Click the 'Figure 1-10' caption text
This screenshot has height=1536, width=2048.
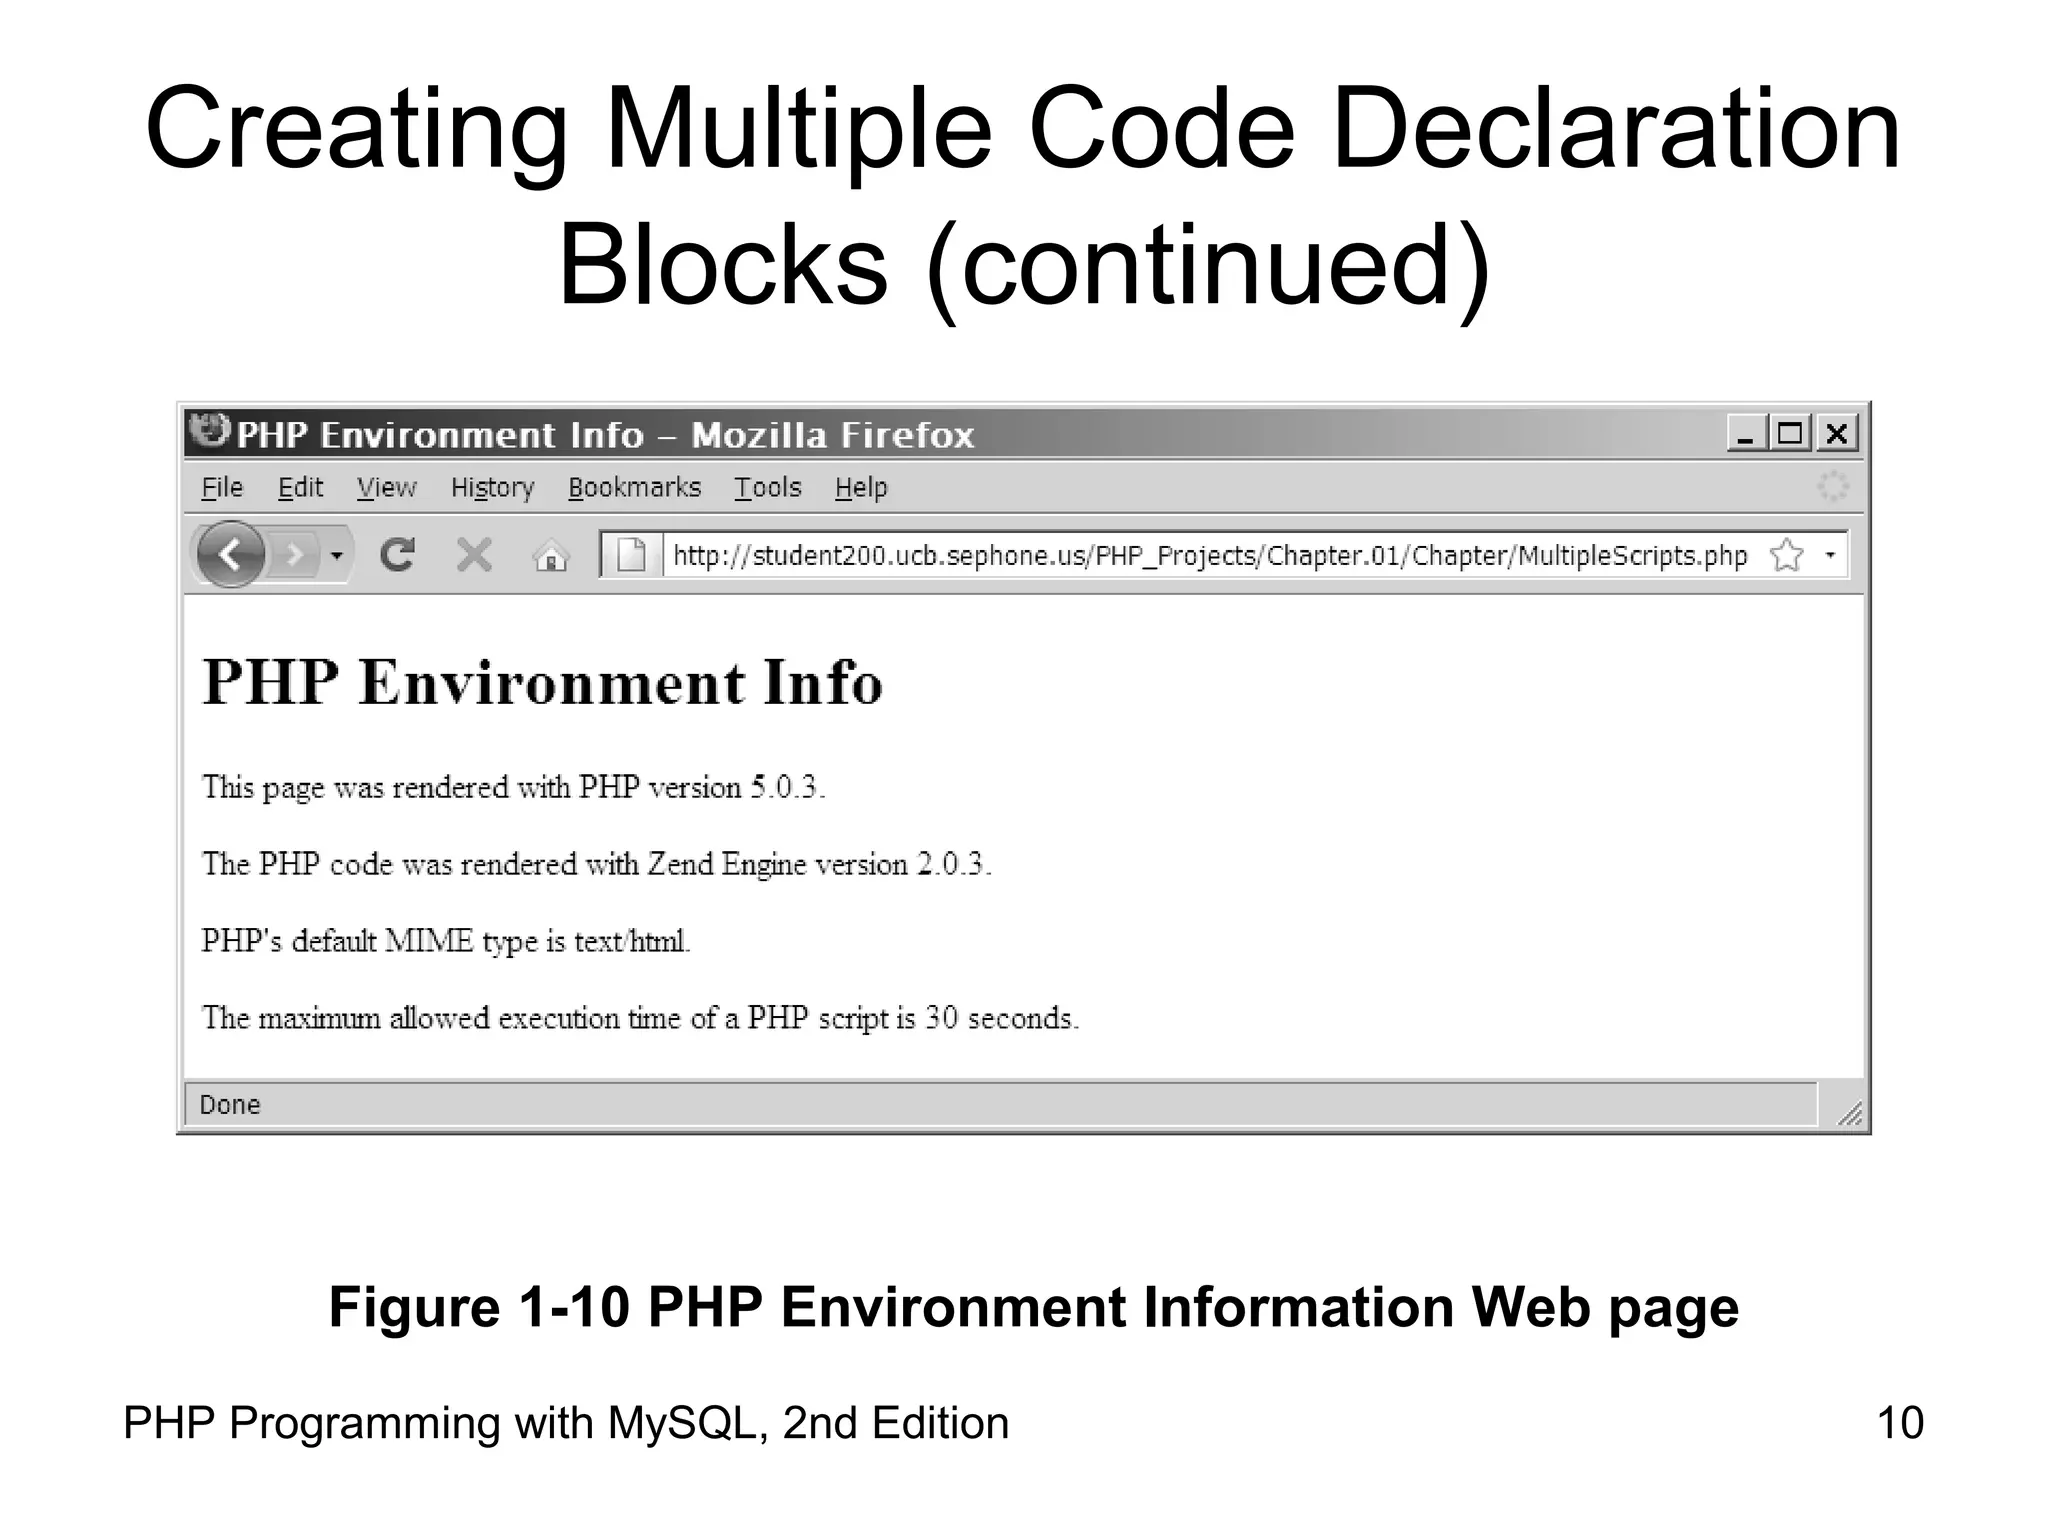click(x=1034, y=1307)
